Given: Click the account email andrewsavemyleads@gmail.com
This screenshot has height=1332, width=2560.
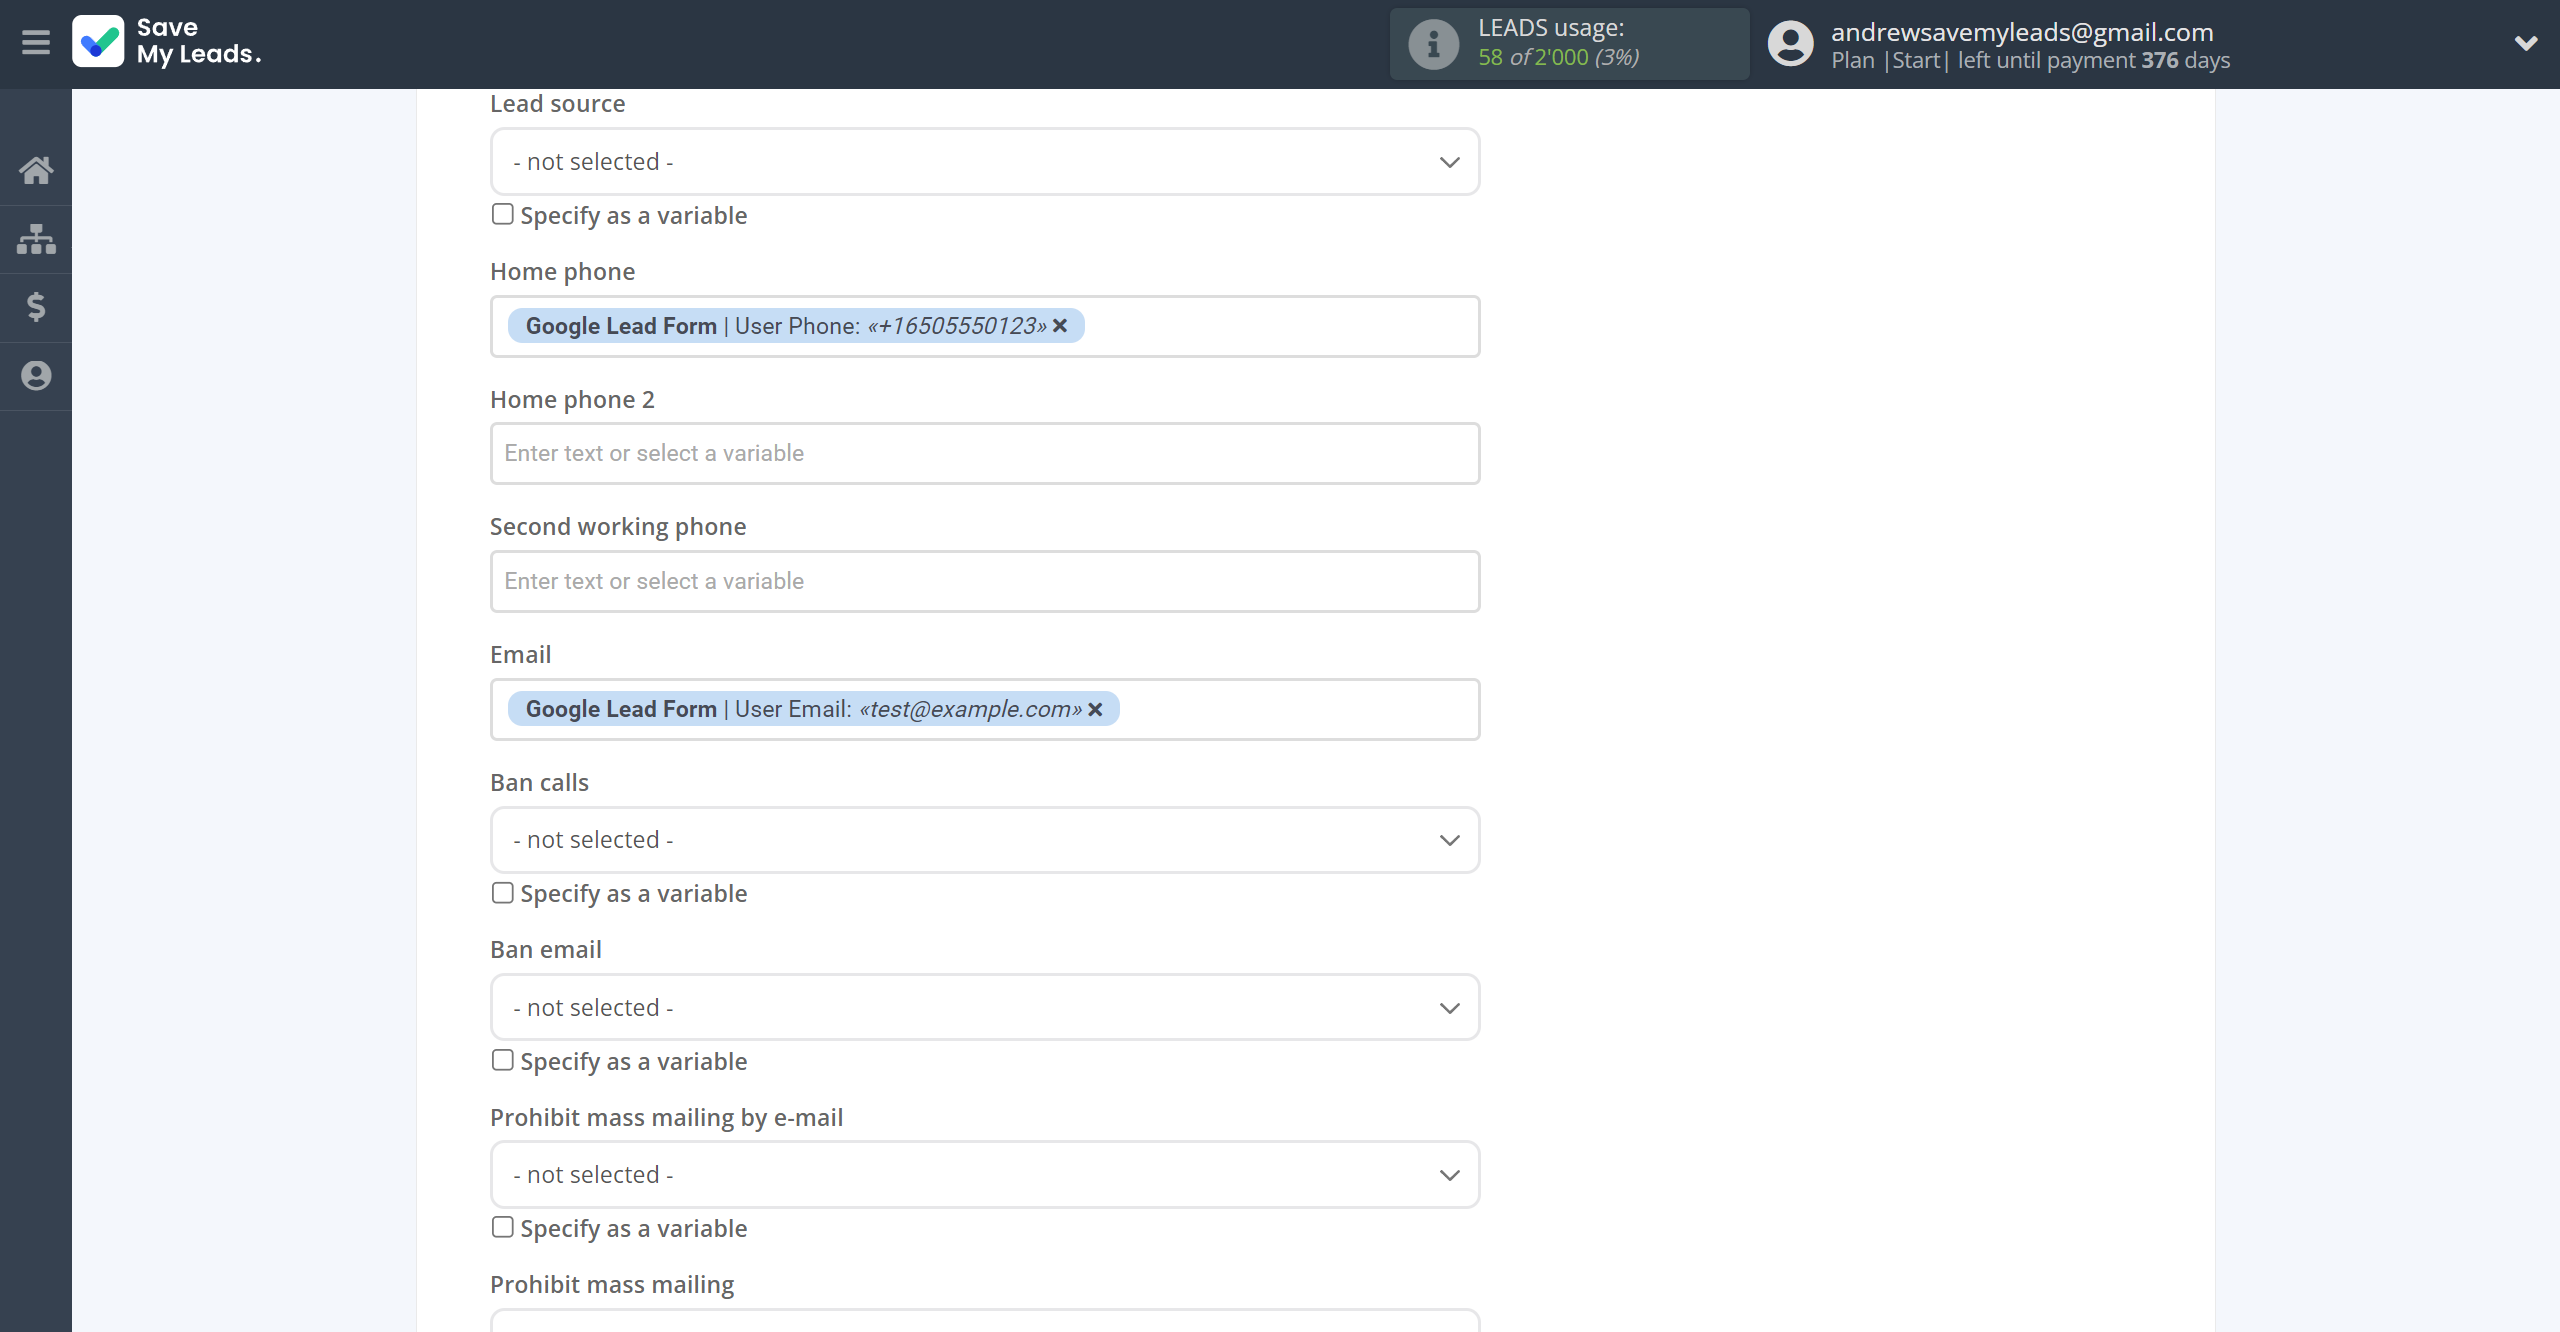Looking at the screenshot, I should tap(2022, 32).
